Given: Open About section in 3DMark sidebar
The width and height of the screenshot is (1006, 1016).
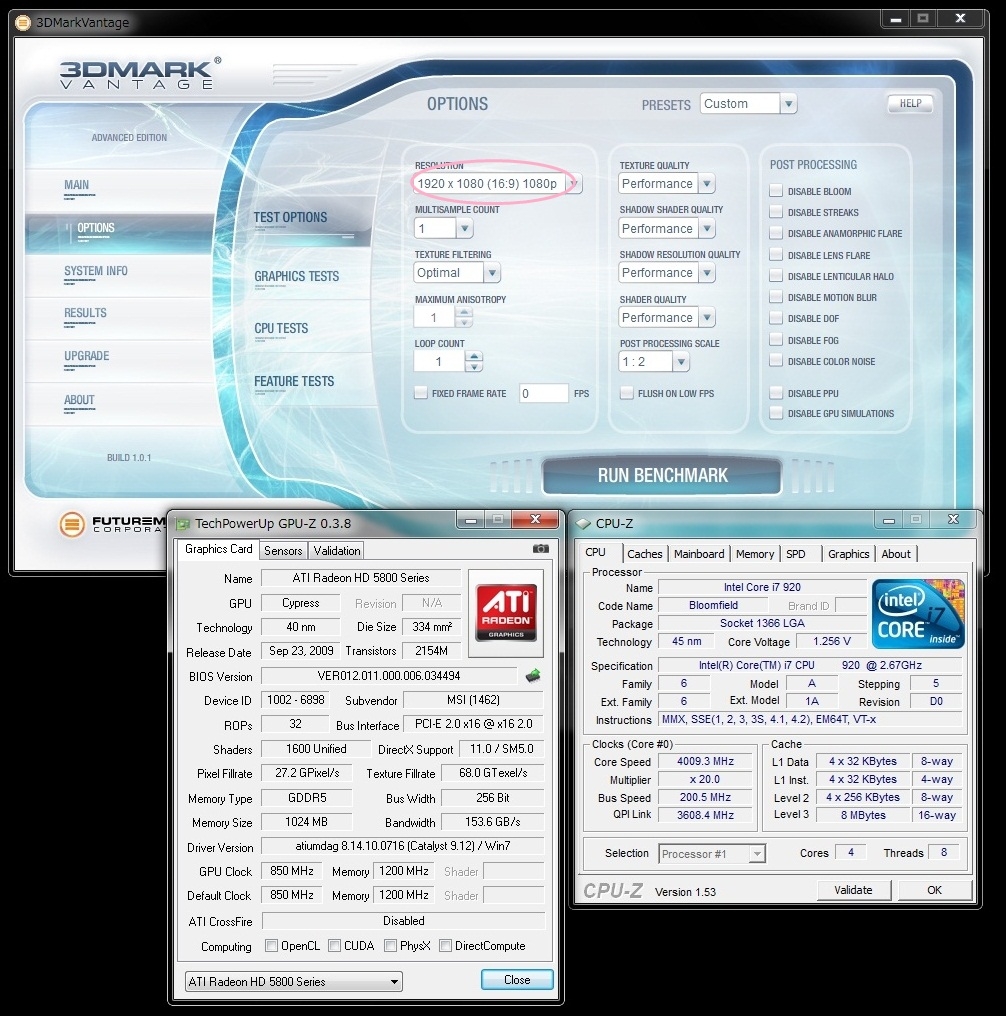Looking at the screenshot, I should click(79, 400).
